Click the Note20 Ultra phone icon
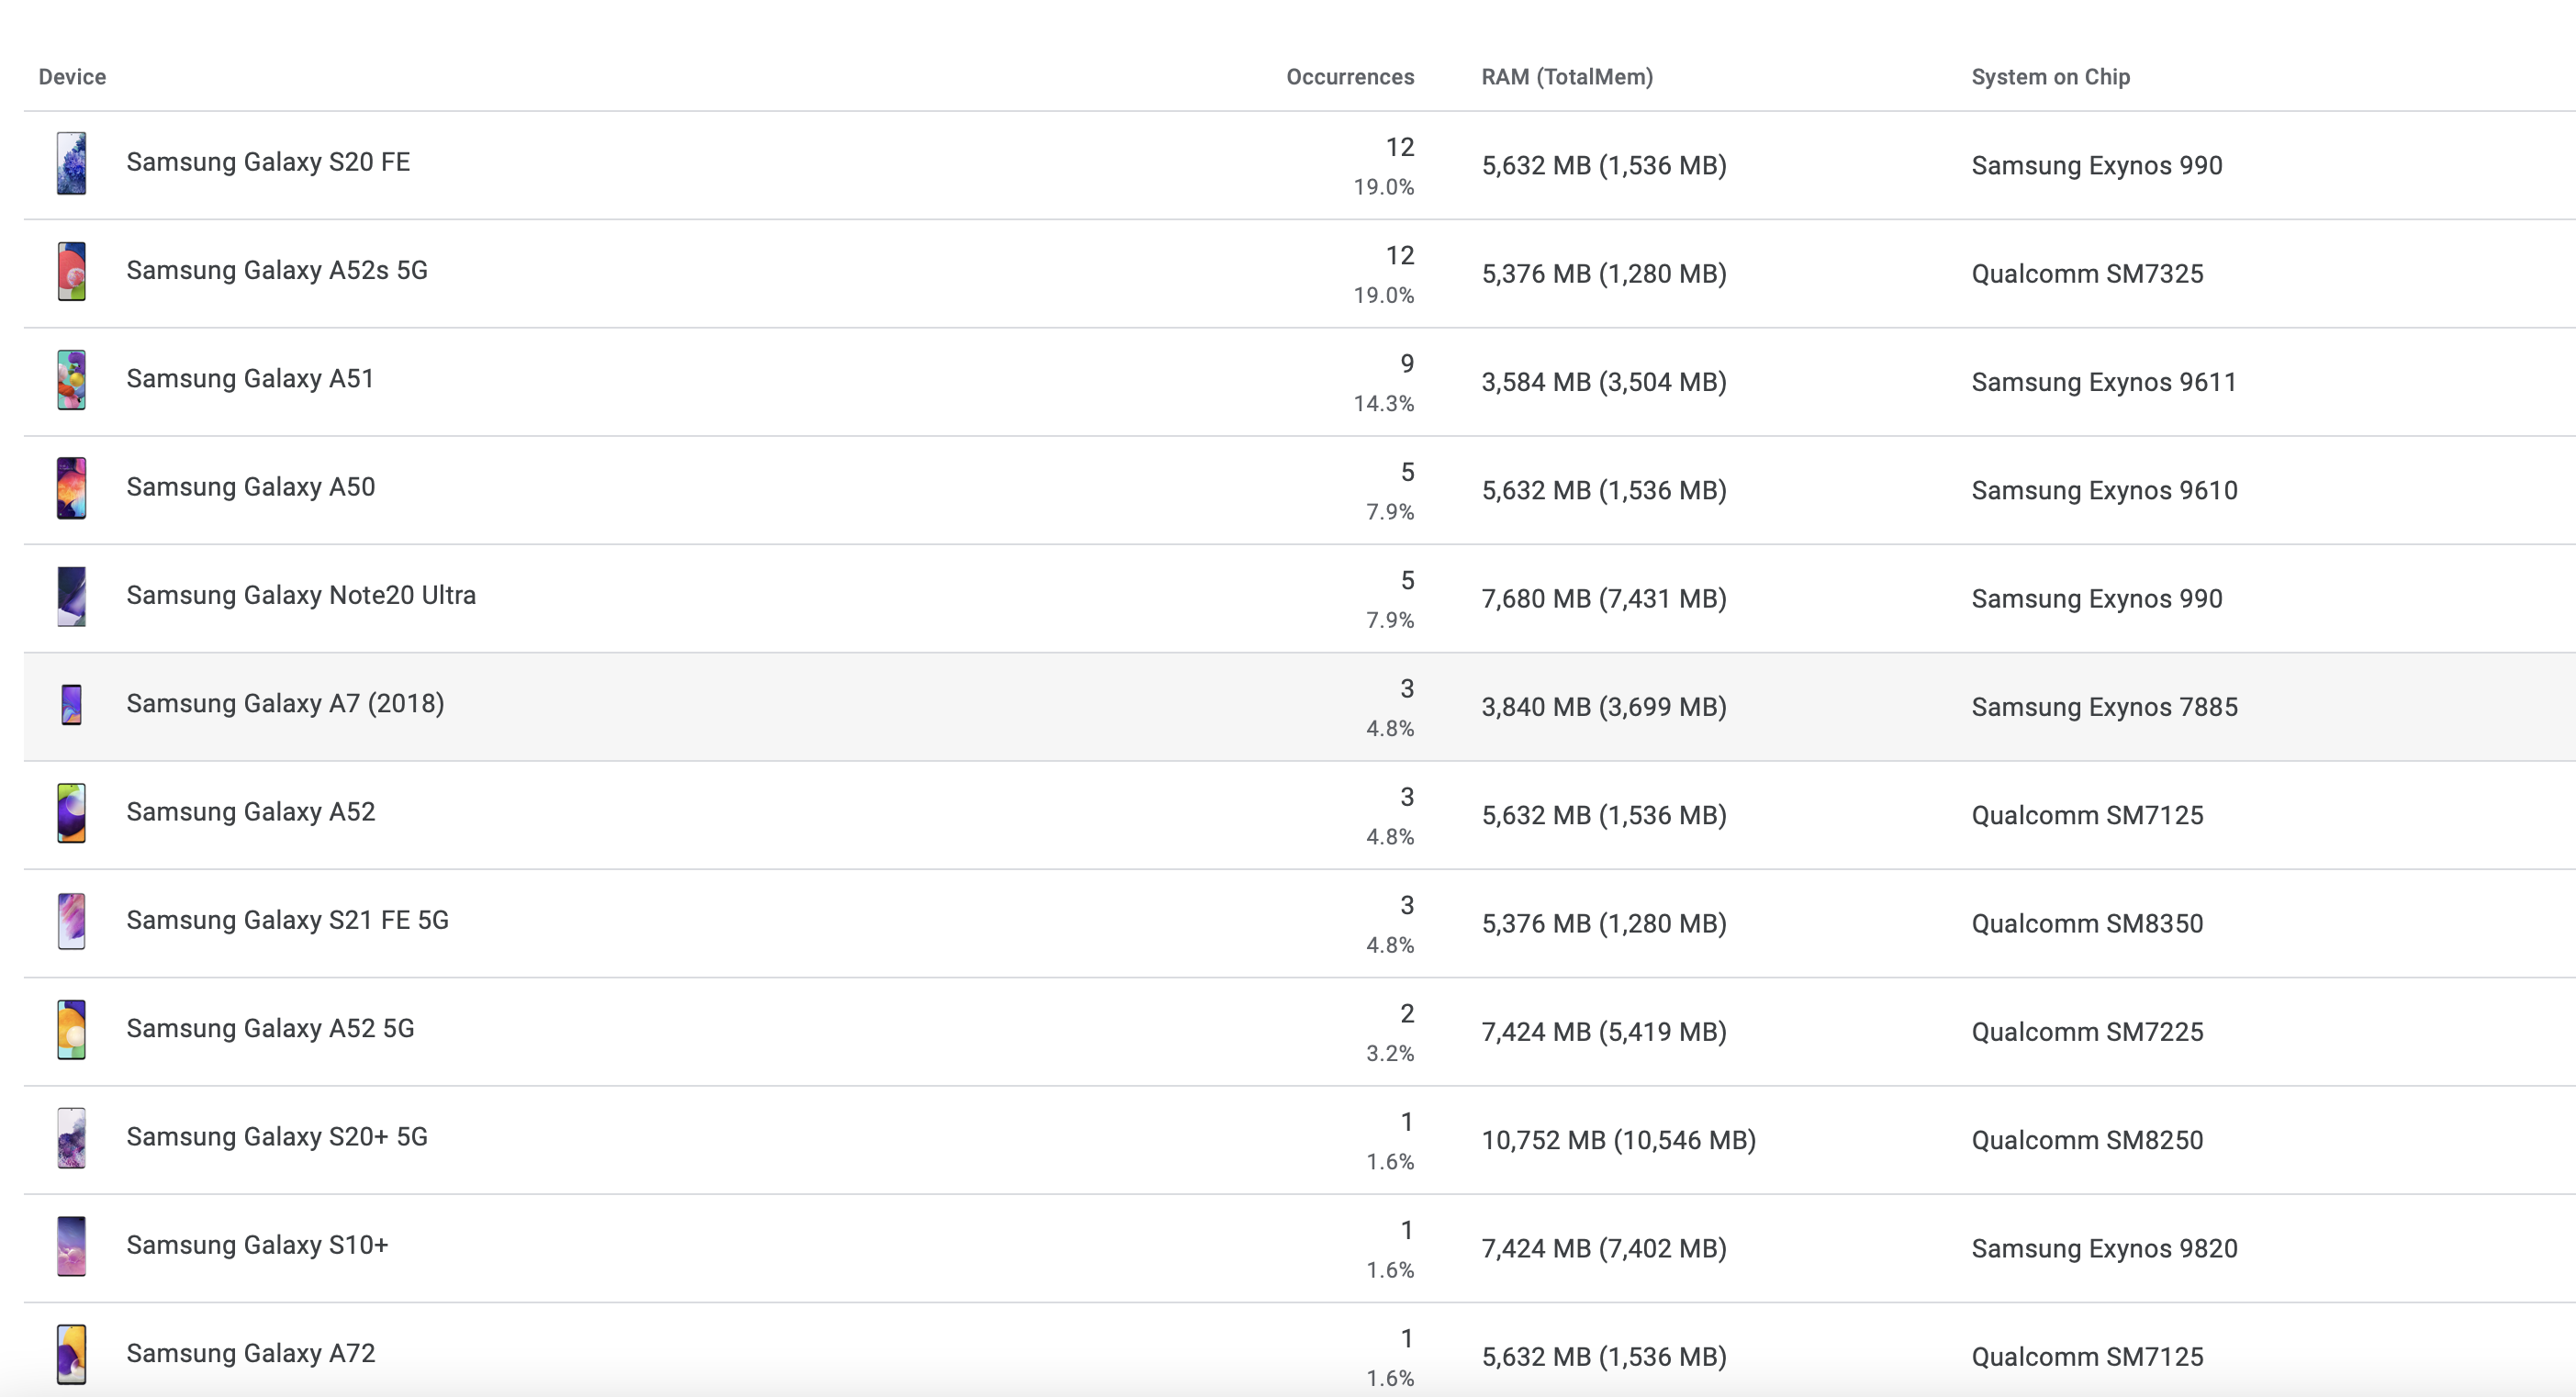This screenshot has height=1397, width=2576. pyautogui.click(x=71, y=596)
